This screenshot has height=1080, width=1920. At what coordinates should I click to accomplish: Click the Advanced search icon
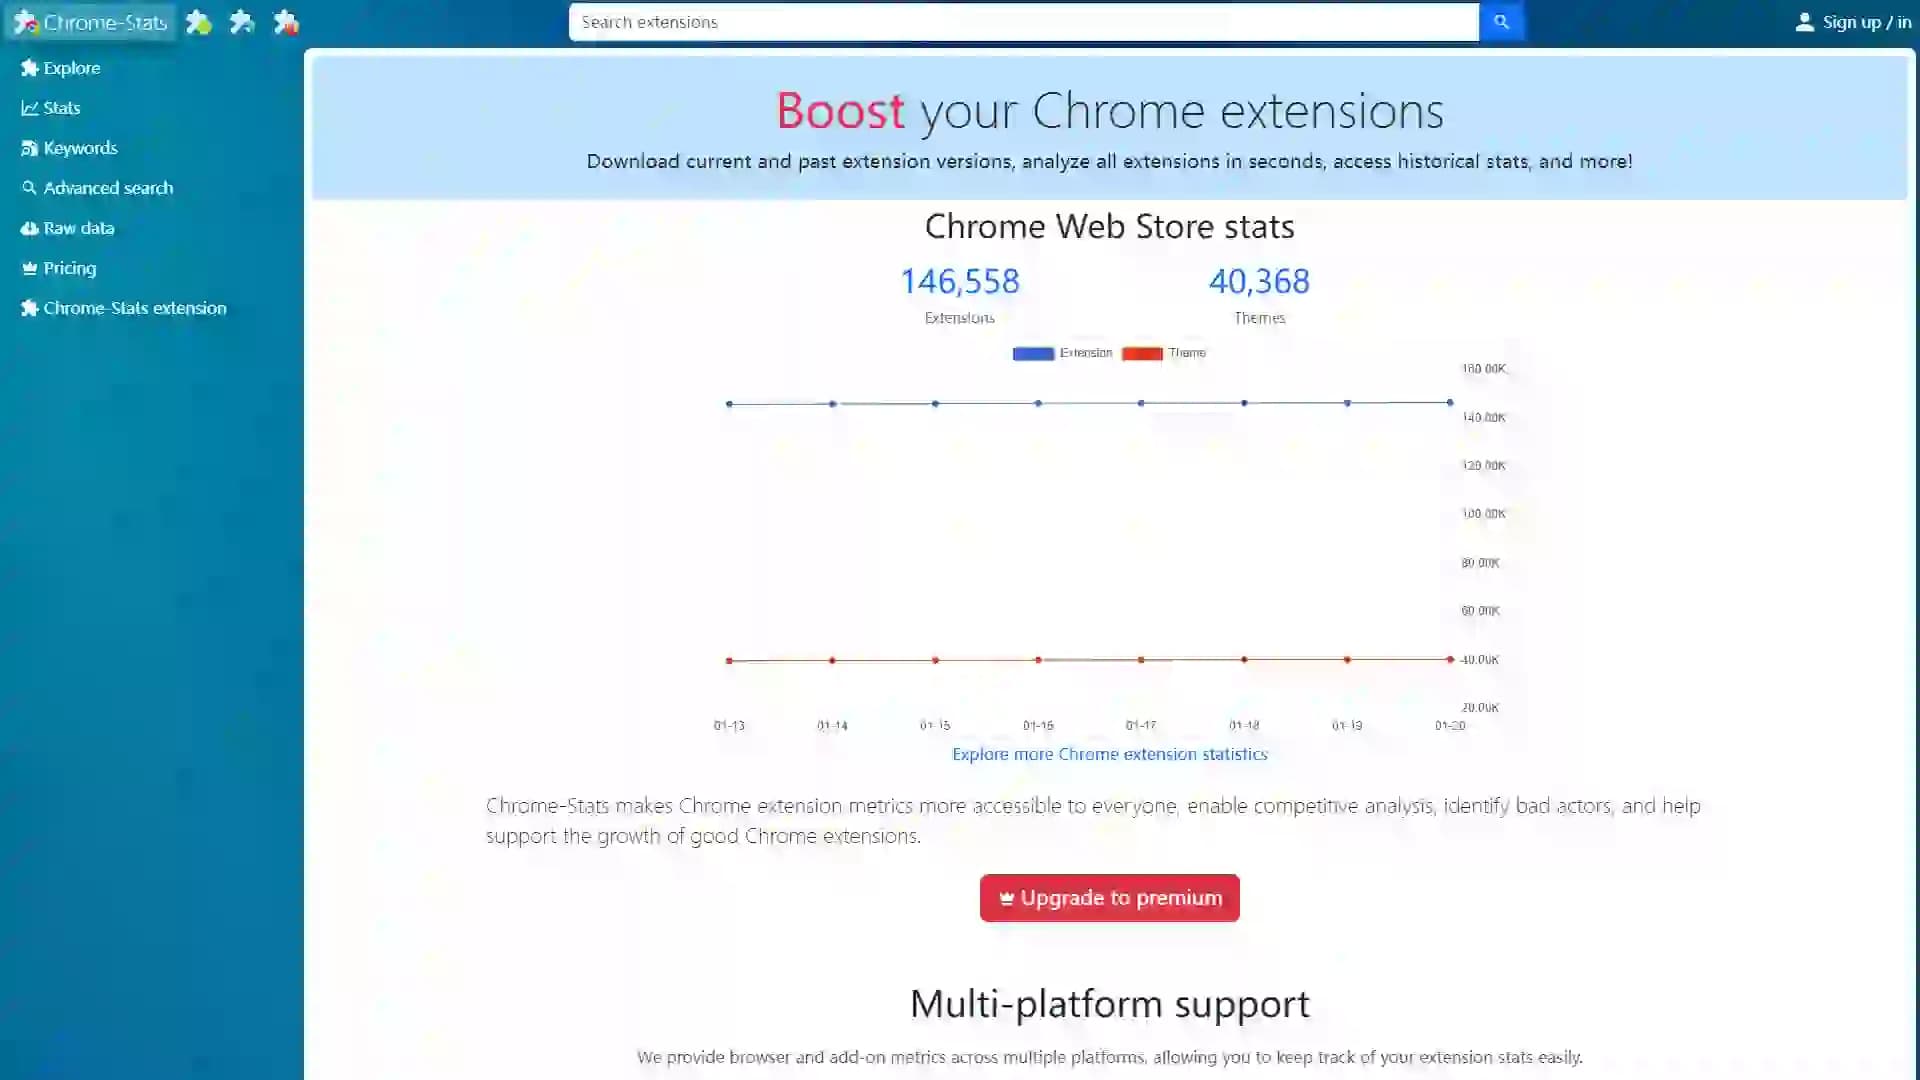[28, 187]
